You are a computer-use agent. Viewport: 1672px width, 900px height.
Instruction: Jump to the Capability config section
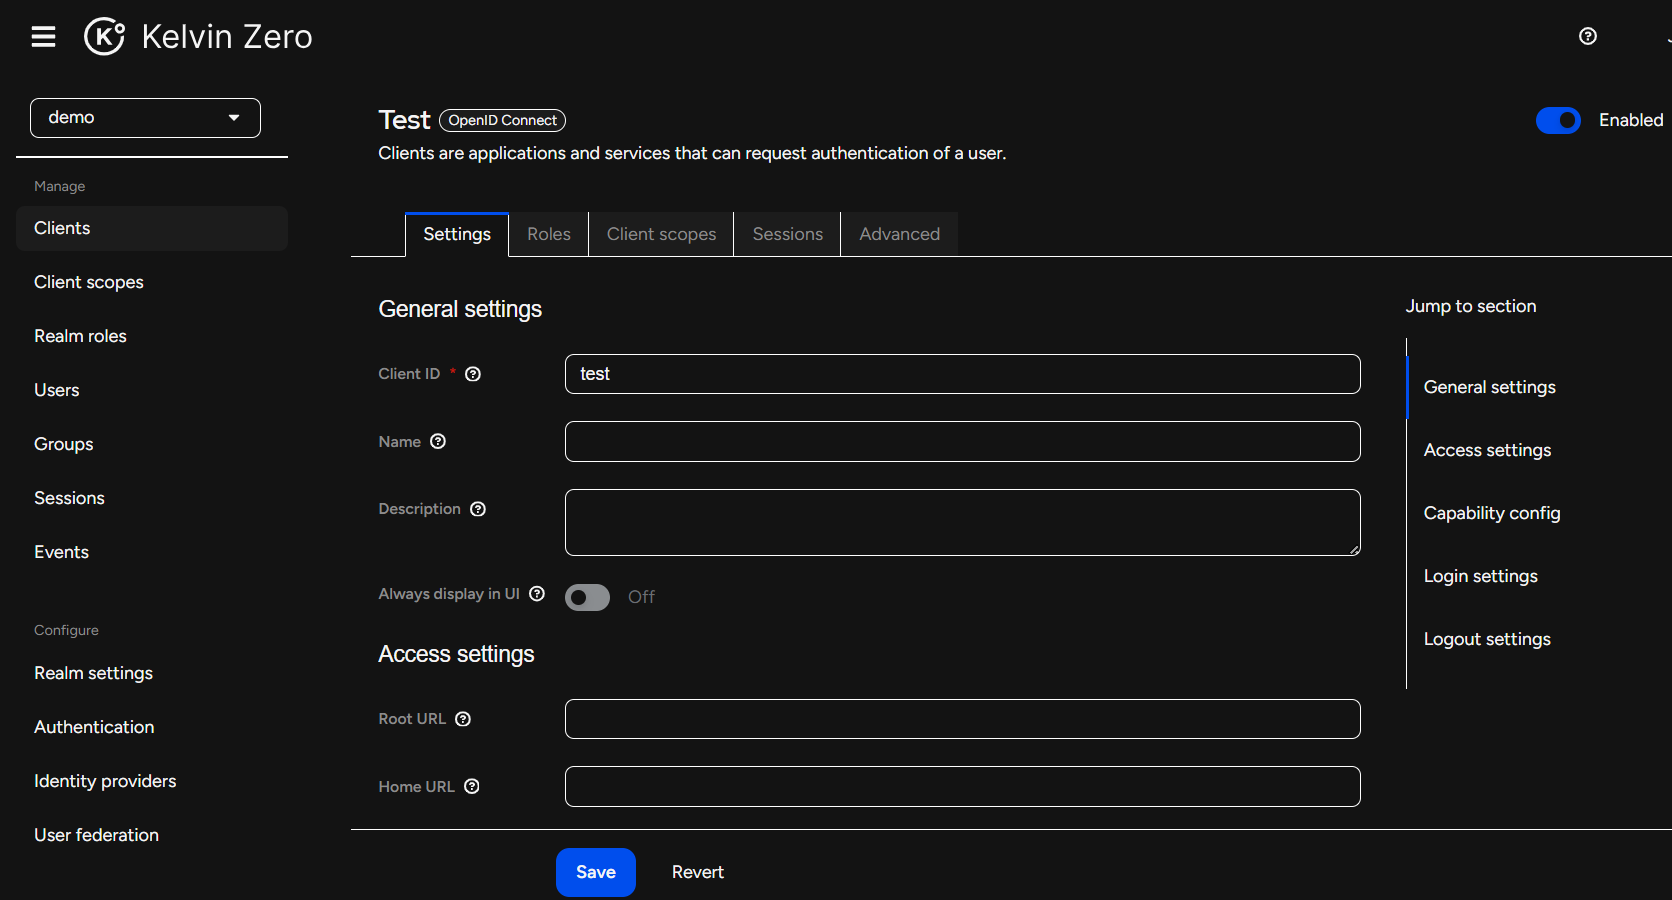click(x=1491, y=512)
